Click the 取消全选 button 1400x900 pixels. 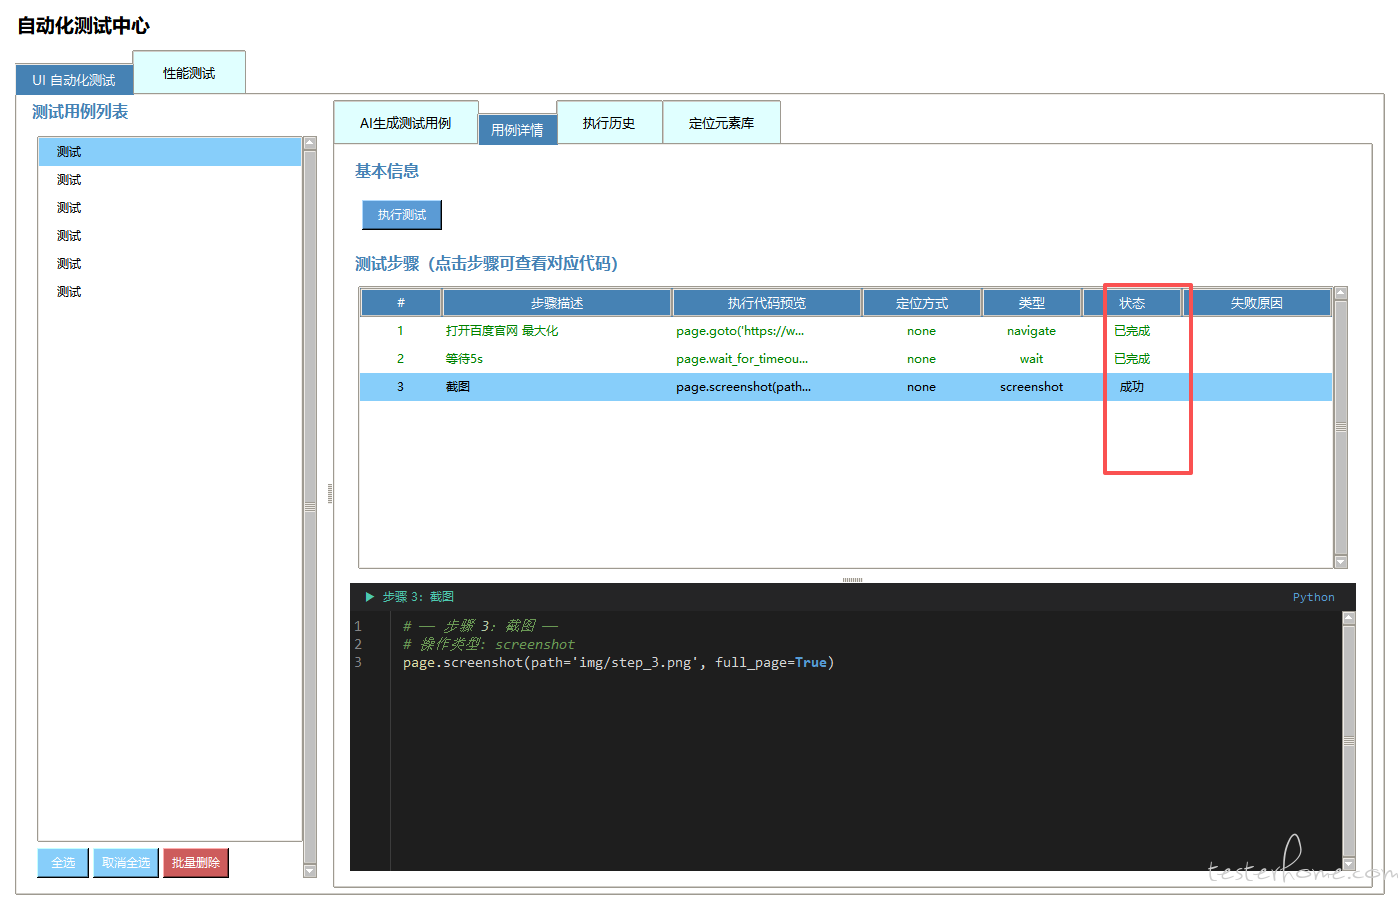pyautogui.click(x=126, y=862)
